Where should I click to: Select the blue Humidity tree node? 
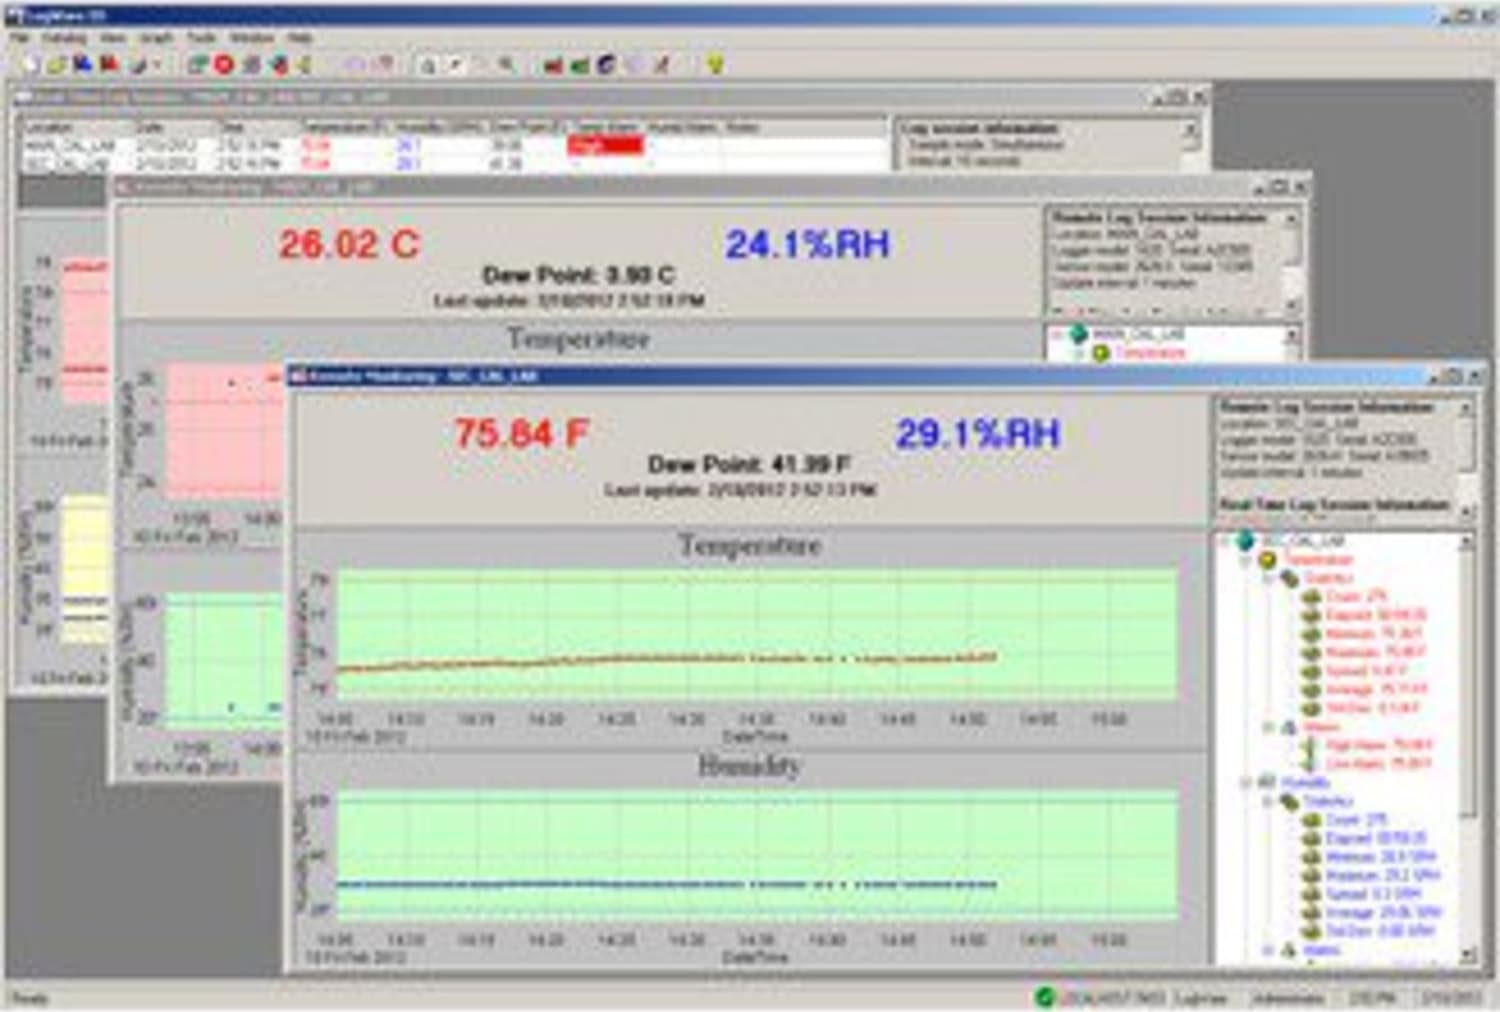click(x=1306, y=782)
